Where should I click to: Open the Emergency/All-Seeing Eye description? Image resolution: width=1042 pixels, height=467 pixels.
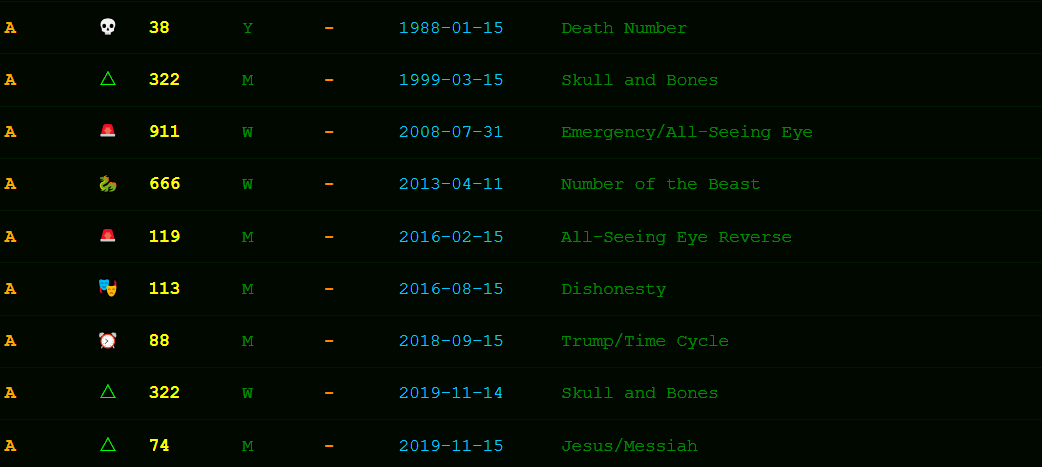coord(687,132)
